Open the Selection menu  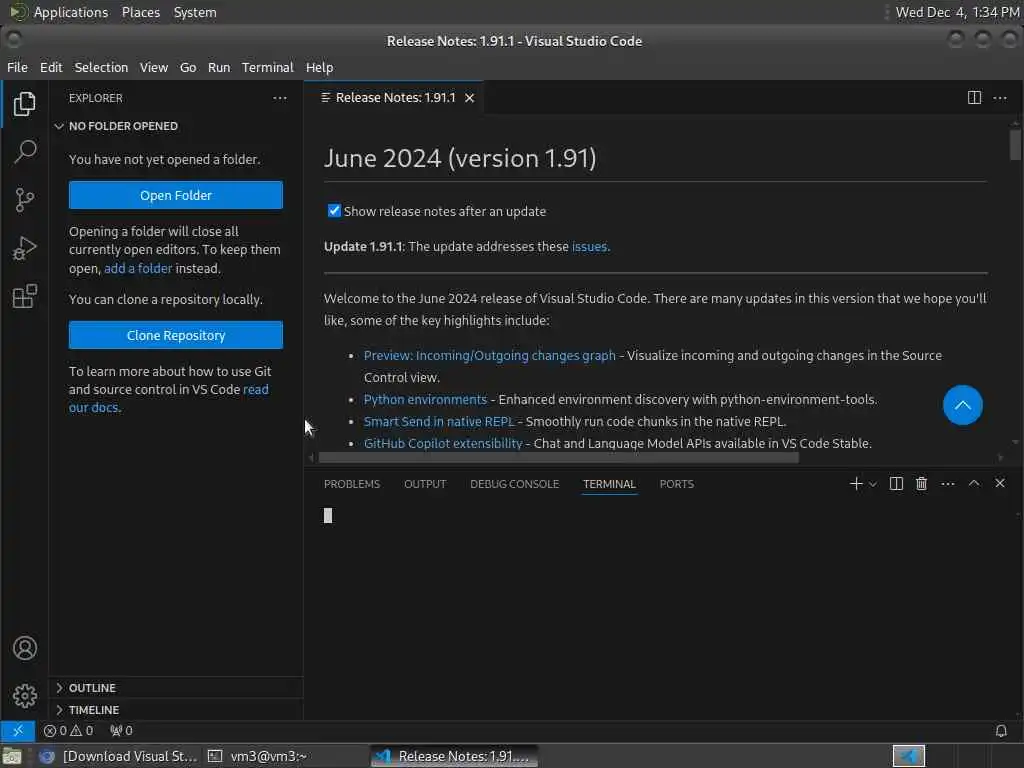[x=101, y=67]
